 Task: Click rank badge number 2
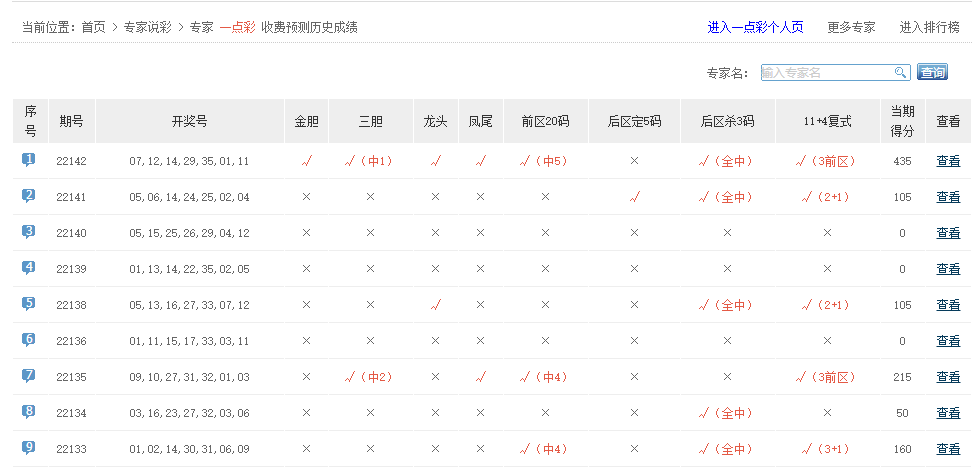[29, 196]
